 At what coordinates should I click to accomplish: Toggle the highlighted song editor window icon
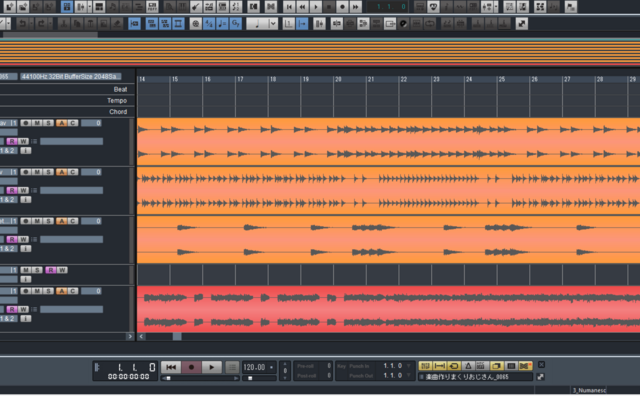point(67,7)
